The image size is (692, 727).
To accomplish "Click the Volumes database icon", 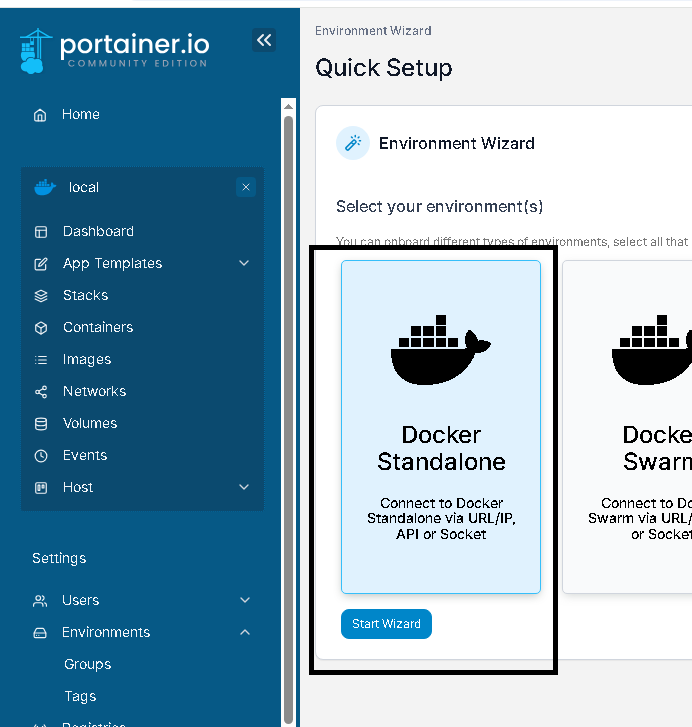I will 41,424.
